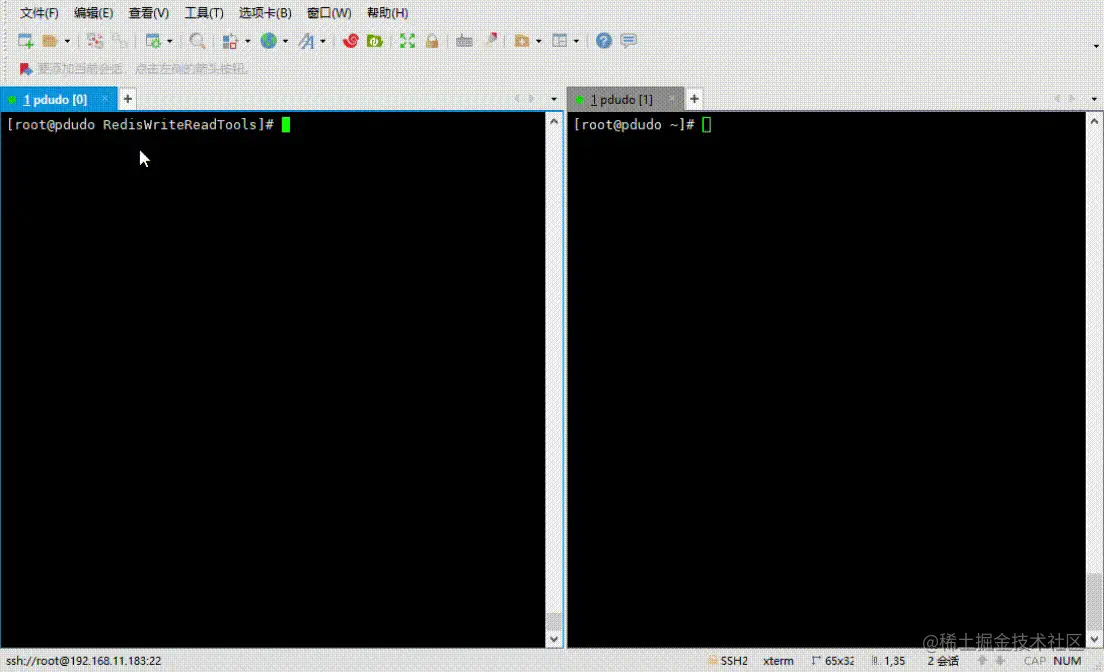Add new tab in right pane
Image resolution: width=1104 pixels, height=672 pixels.
point(694,99)
